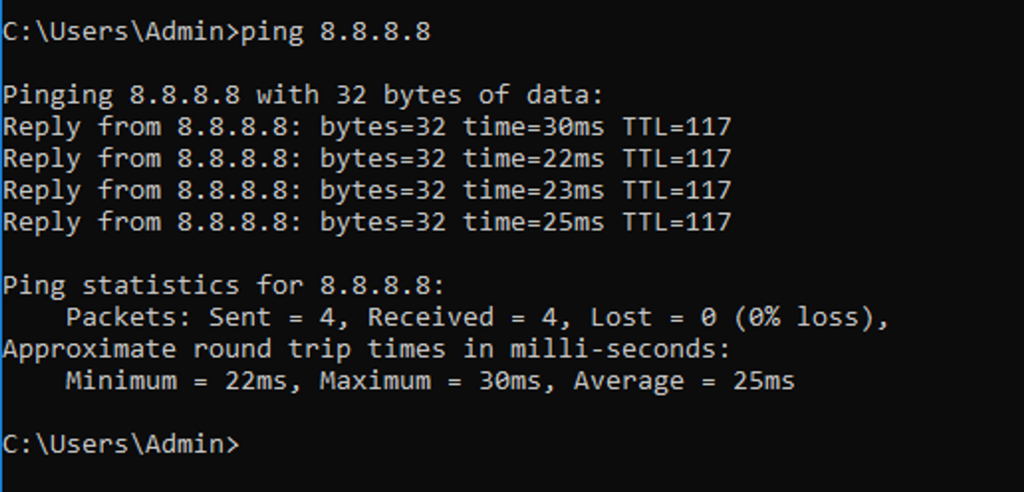
Task: Click the 'Average = 25ms' value
Action: pyautogui.click(x=684, y=381)
